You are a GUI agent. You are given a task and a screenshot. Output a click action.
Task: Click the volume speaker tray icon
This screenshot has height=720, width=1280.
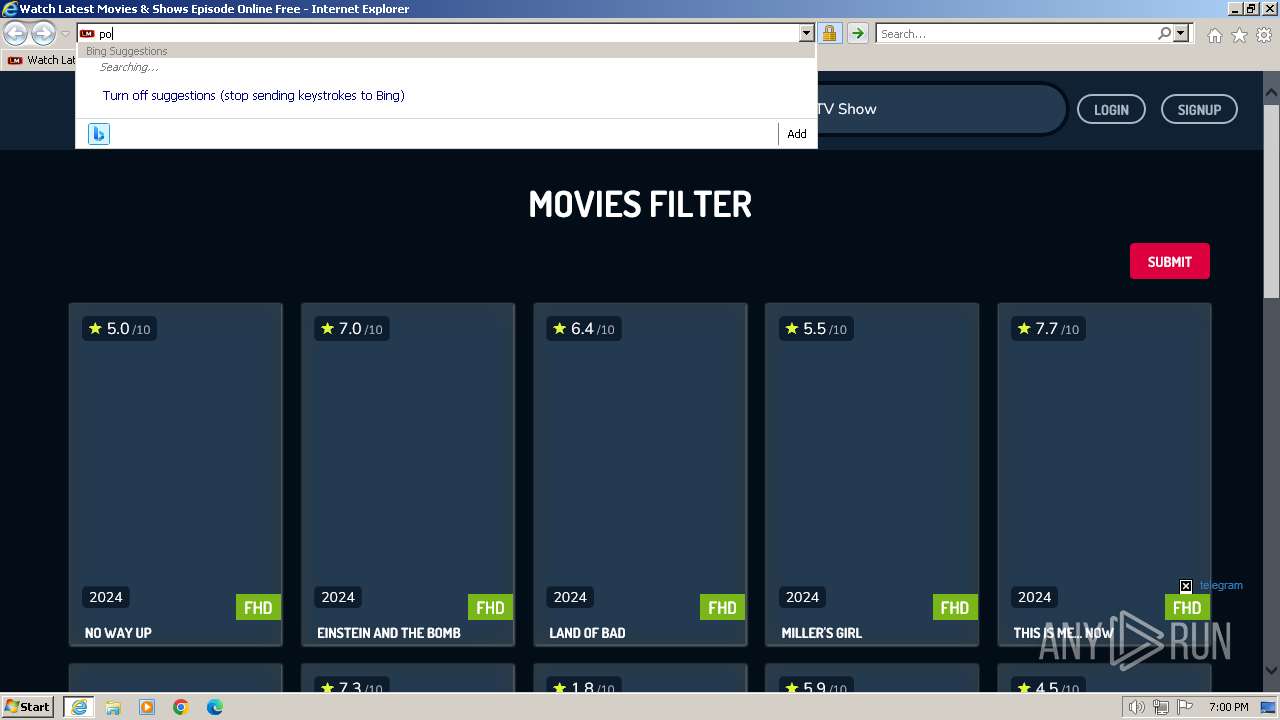tap(1137, 707)
